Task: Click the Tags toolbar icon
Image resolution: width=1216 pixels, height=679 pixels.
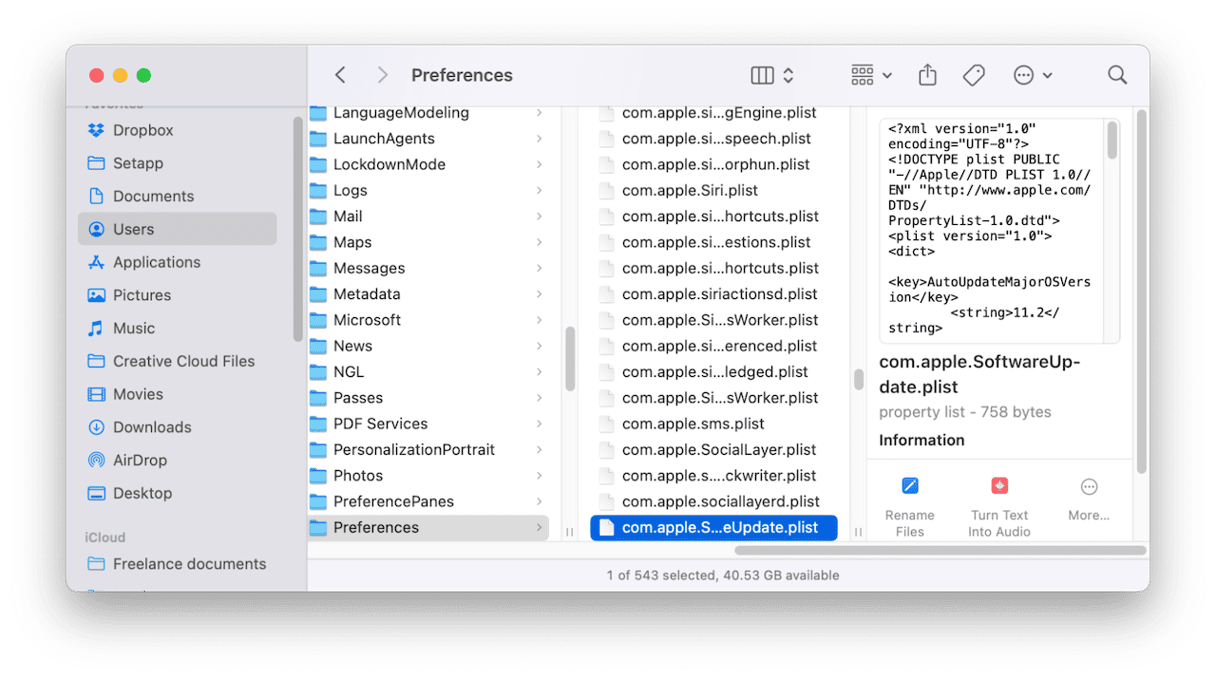Action: coord(974,75)
